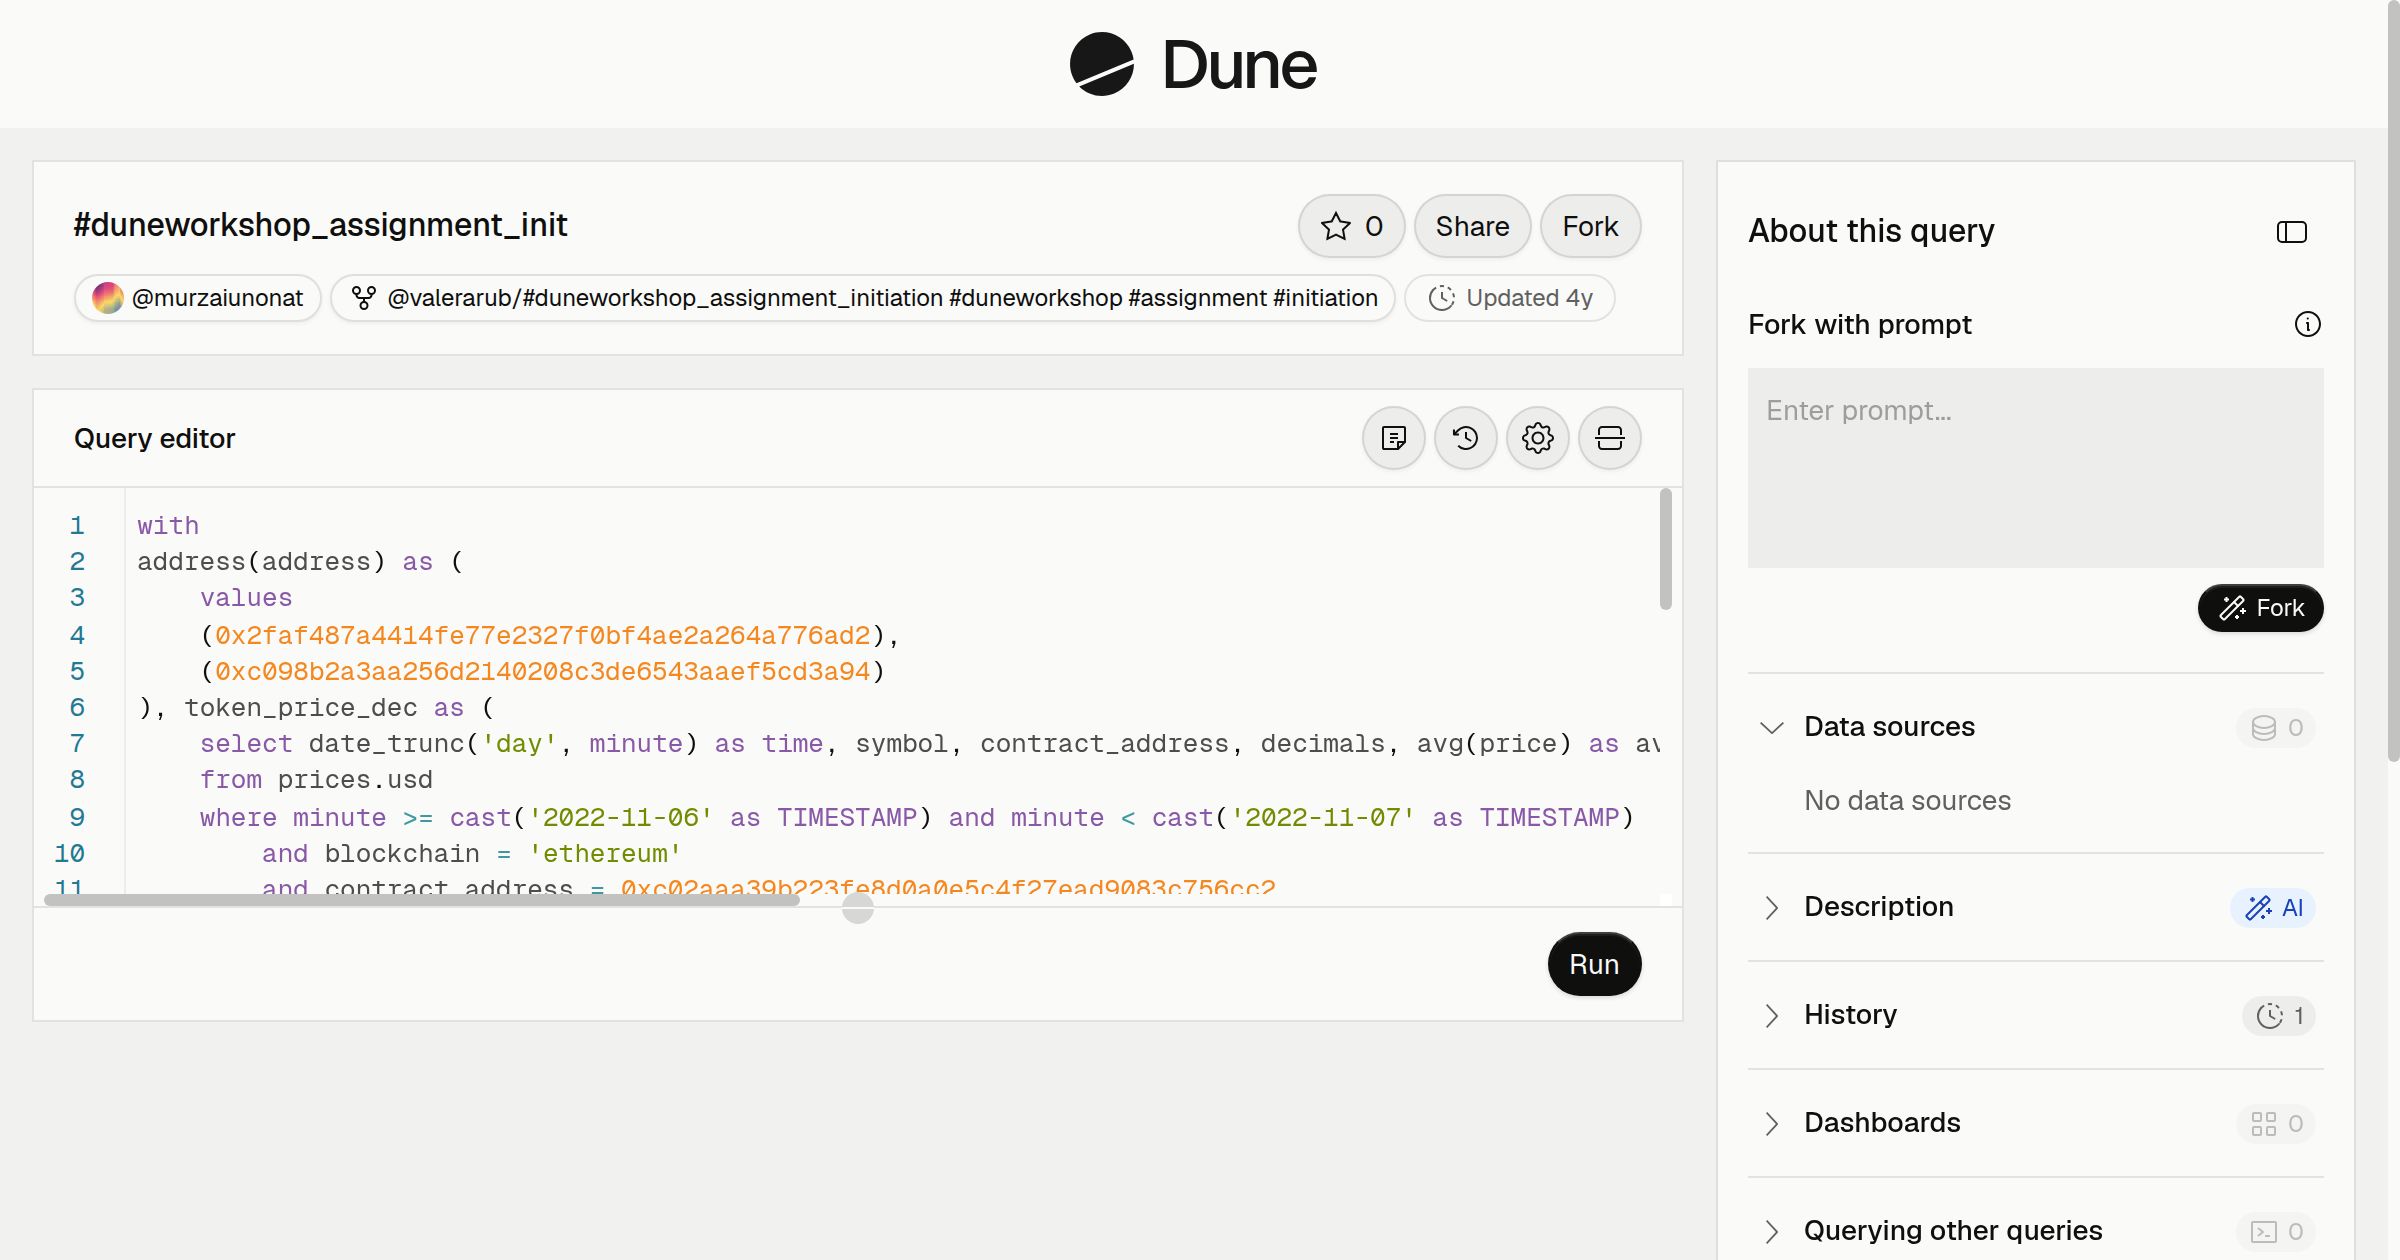The width and height of the screenshot is (2400, 1260).
Task: Click the '2022-11-06' date string
Action: point(621,817)
